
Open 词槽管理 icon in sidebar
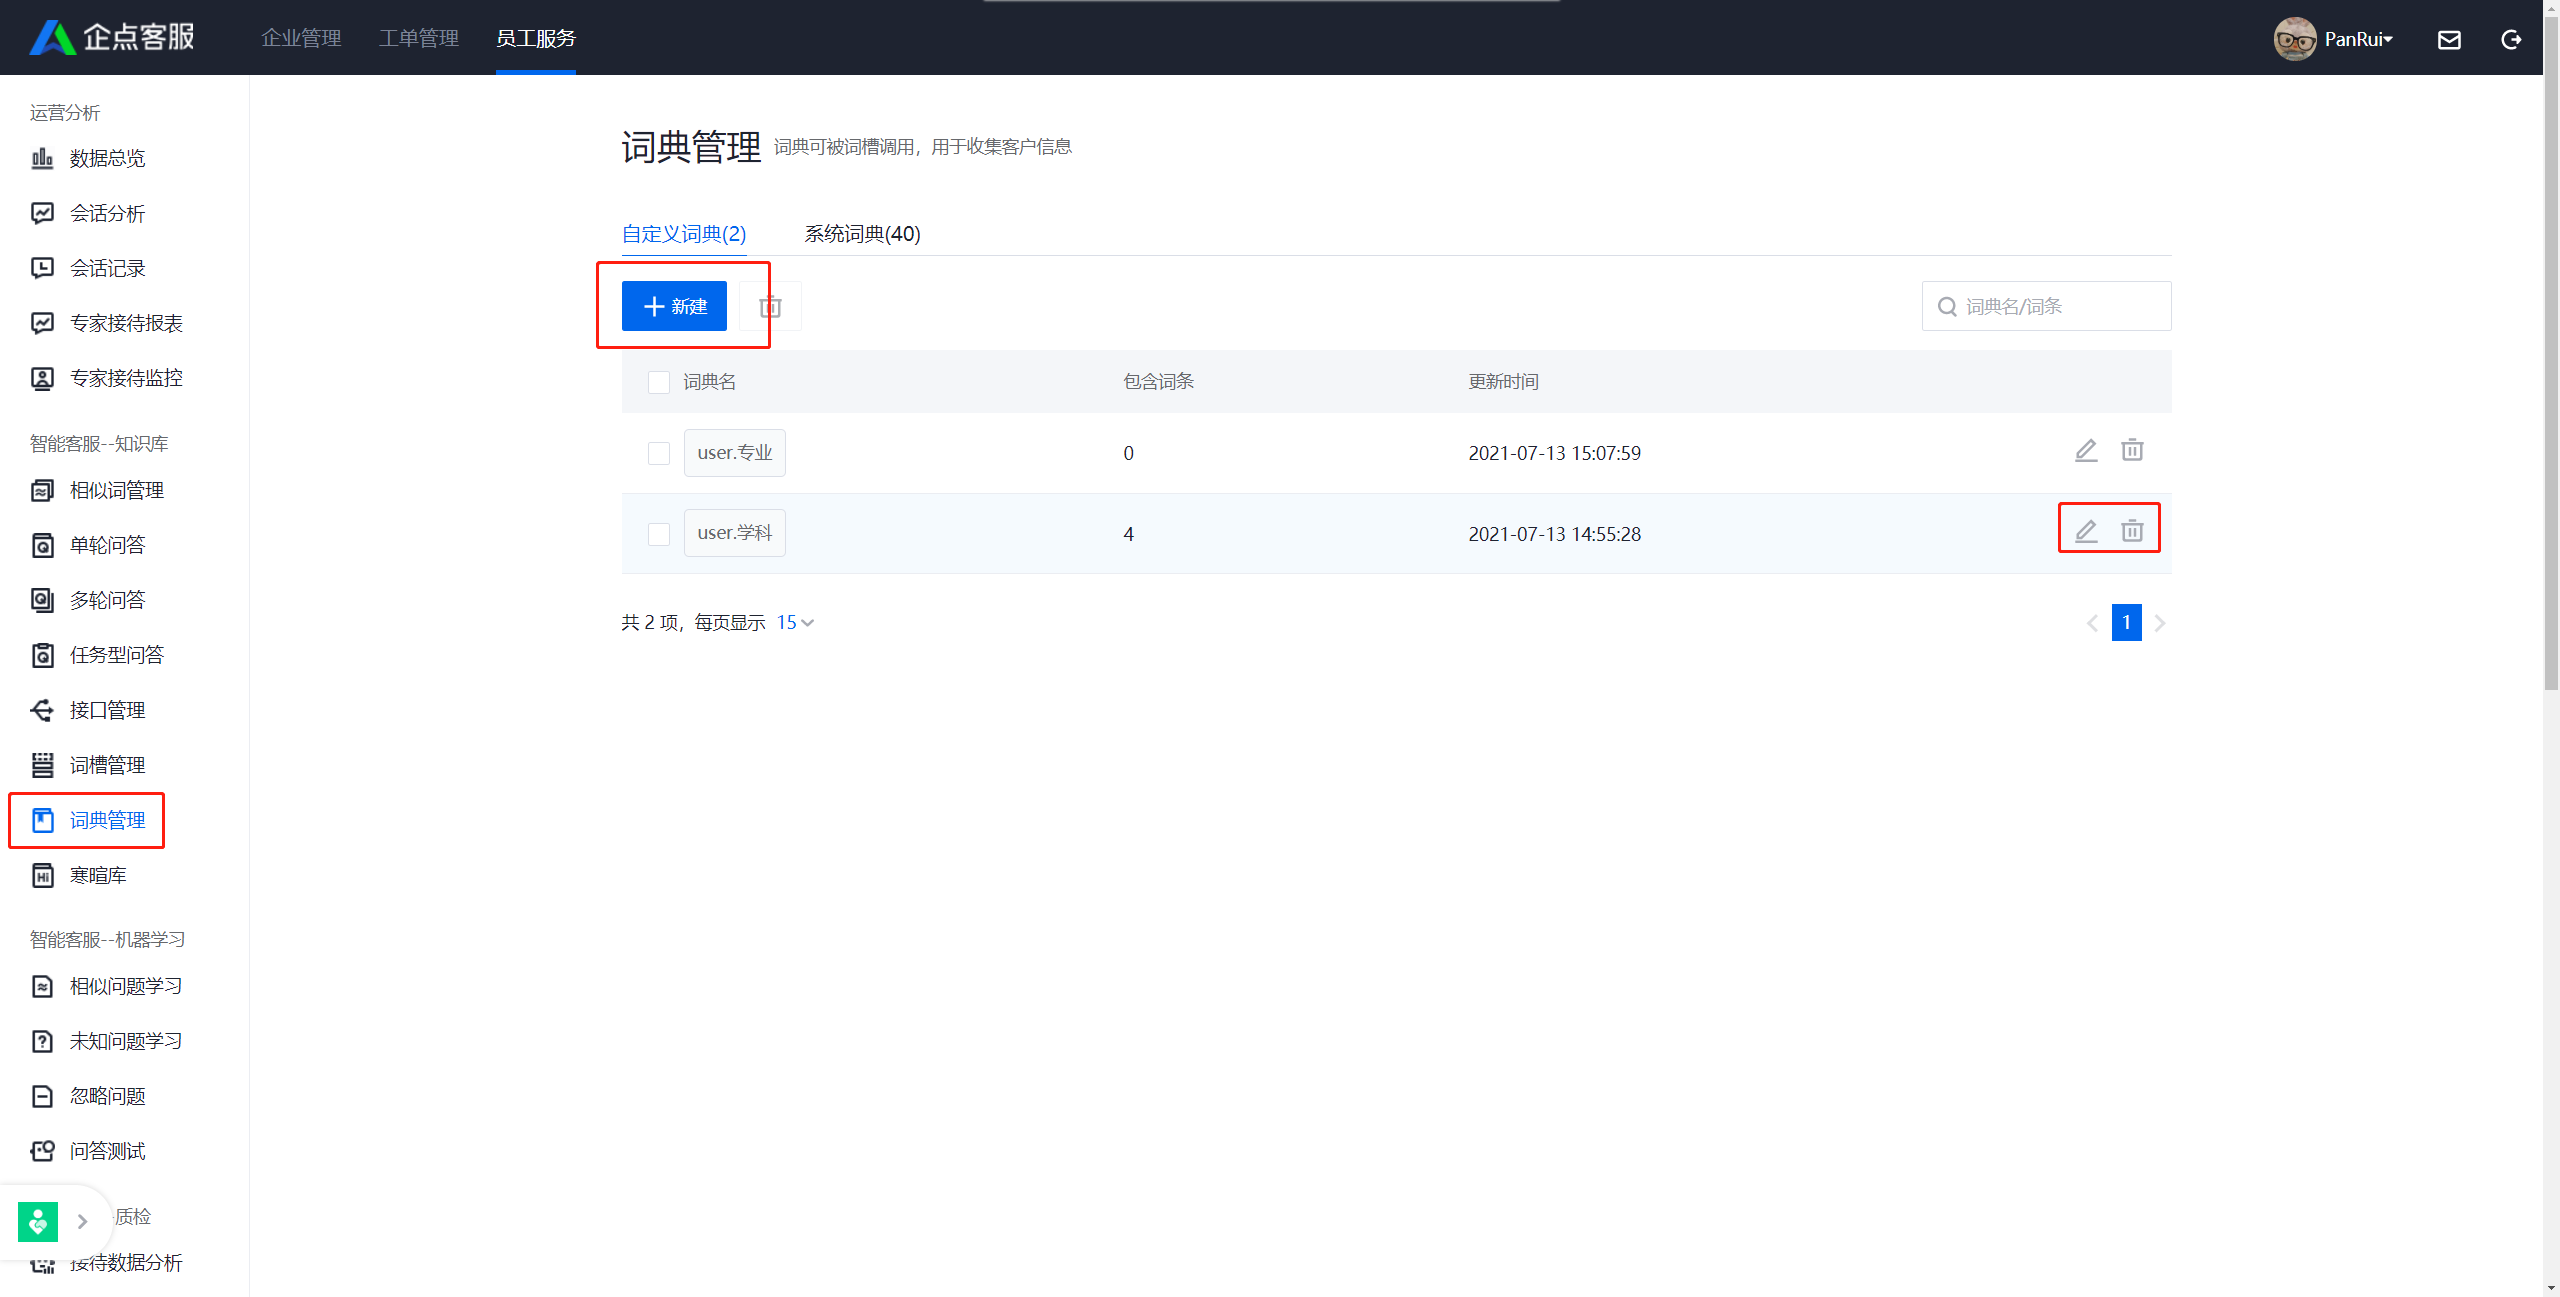[42, 765]
